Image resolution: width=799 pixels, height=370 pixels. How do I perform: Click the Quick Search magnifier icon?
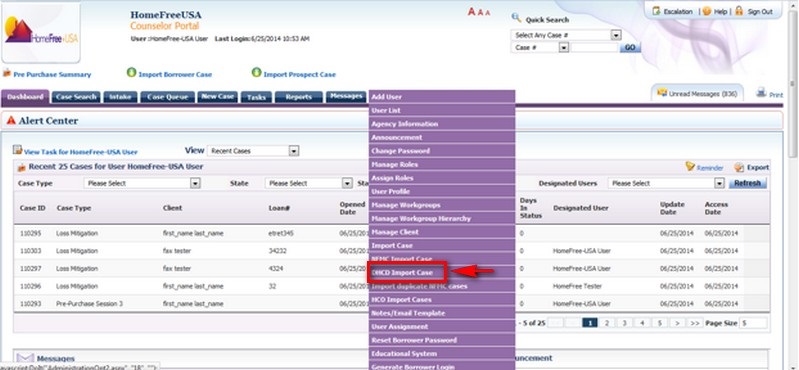pyautogui.click(x=516, y=18)
